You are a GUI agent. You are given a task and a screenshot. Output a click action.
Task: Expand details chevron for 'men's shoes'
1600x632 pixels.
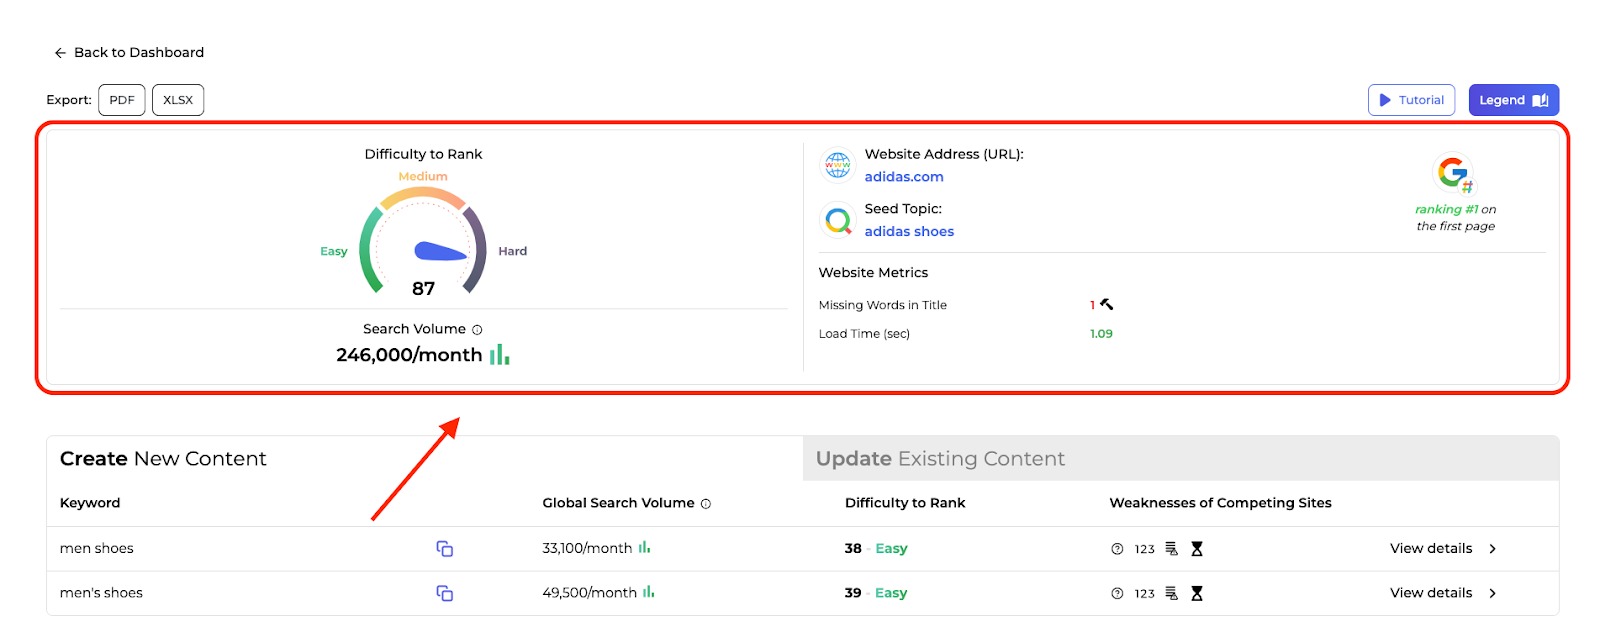tap(1492, 594)
